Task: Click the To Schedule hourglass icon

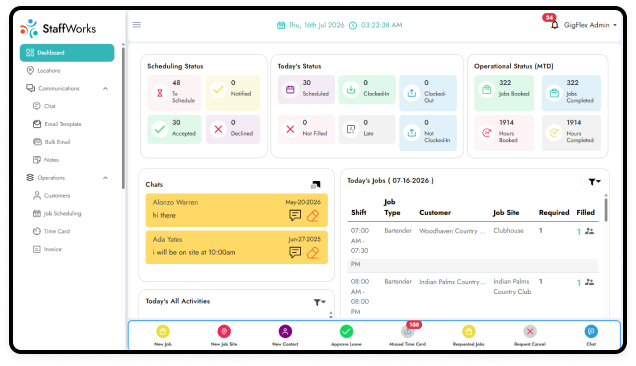Action: [x=160, y=93]
